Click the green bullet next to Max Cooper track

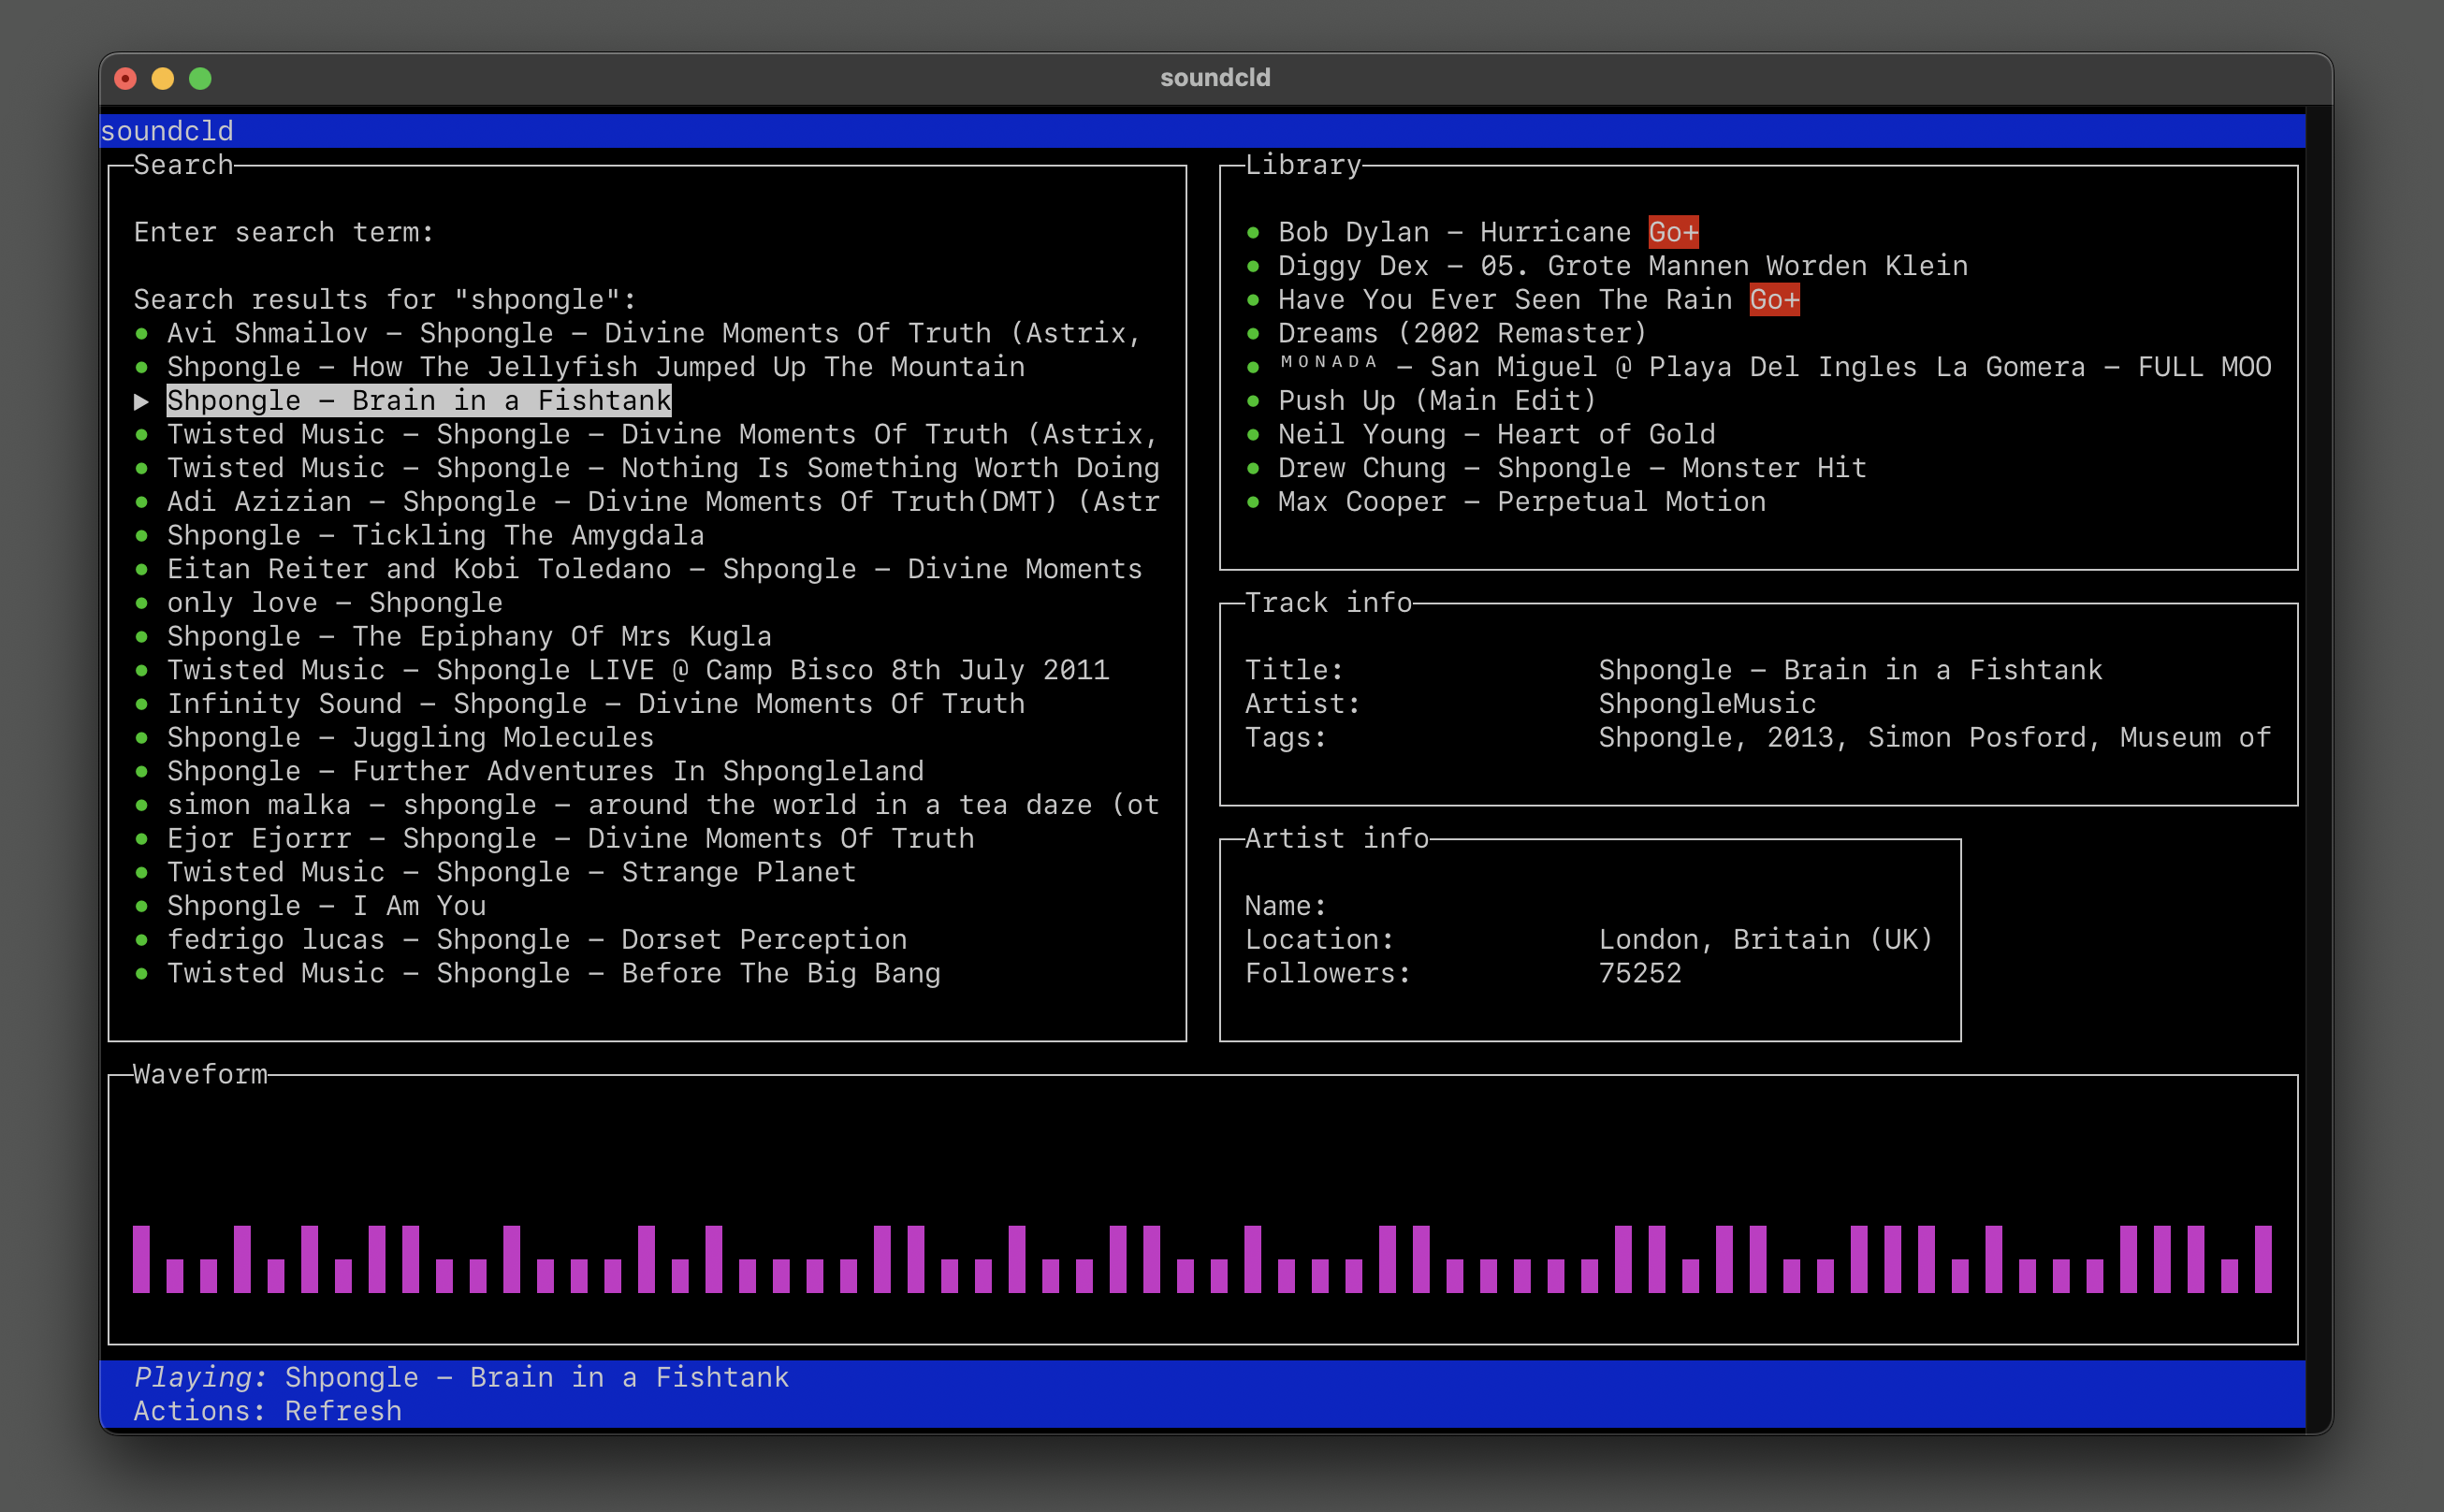tap(1252, 502)
